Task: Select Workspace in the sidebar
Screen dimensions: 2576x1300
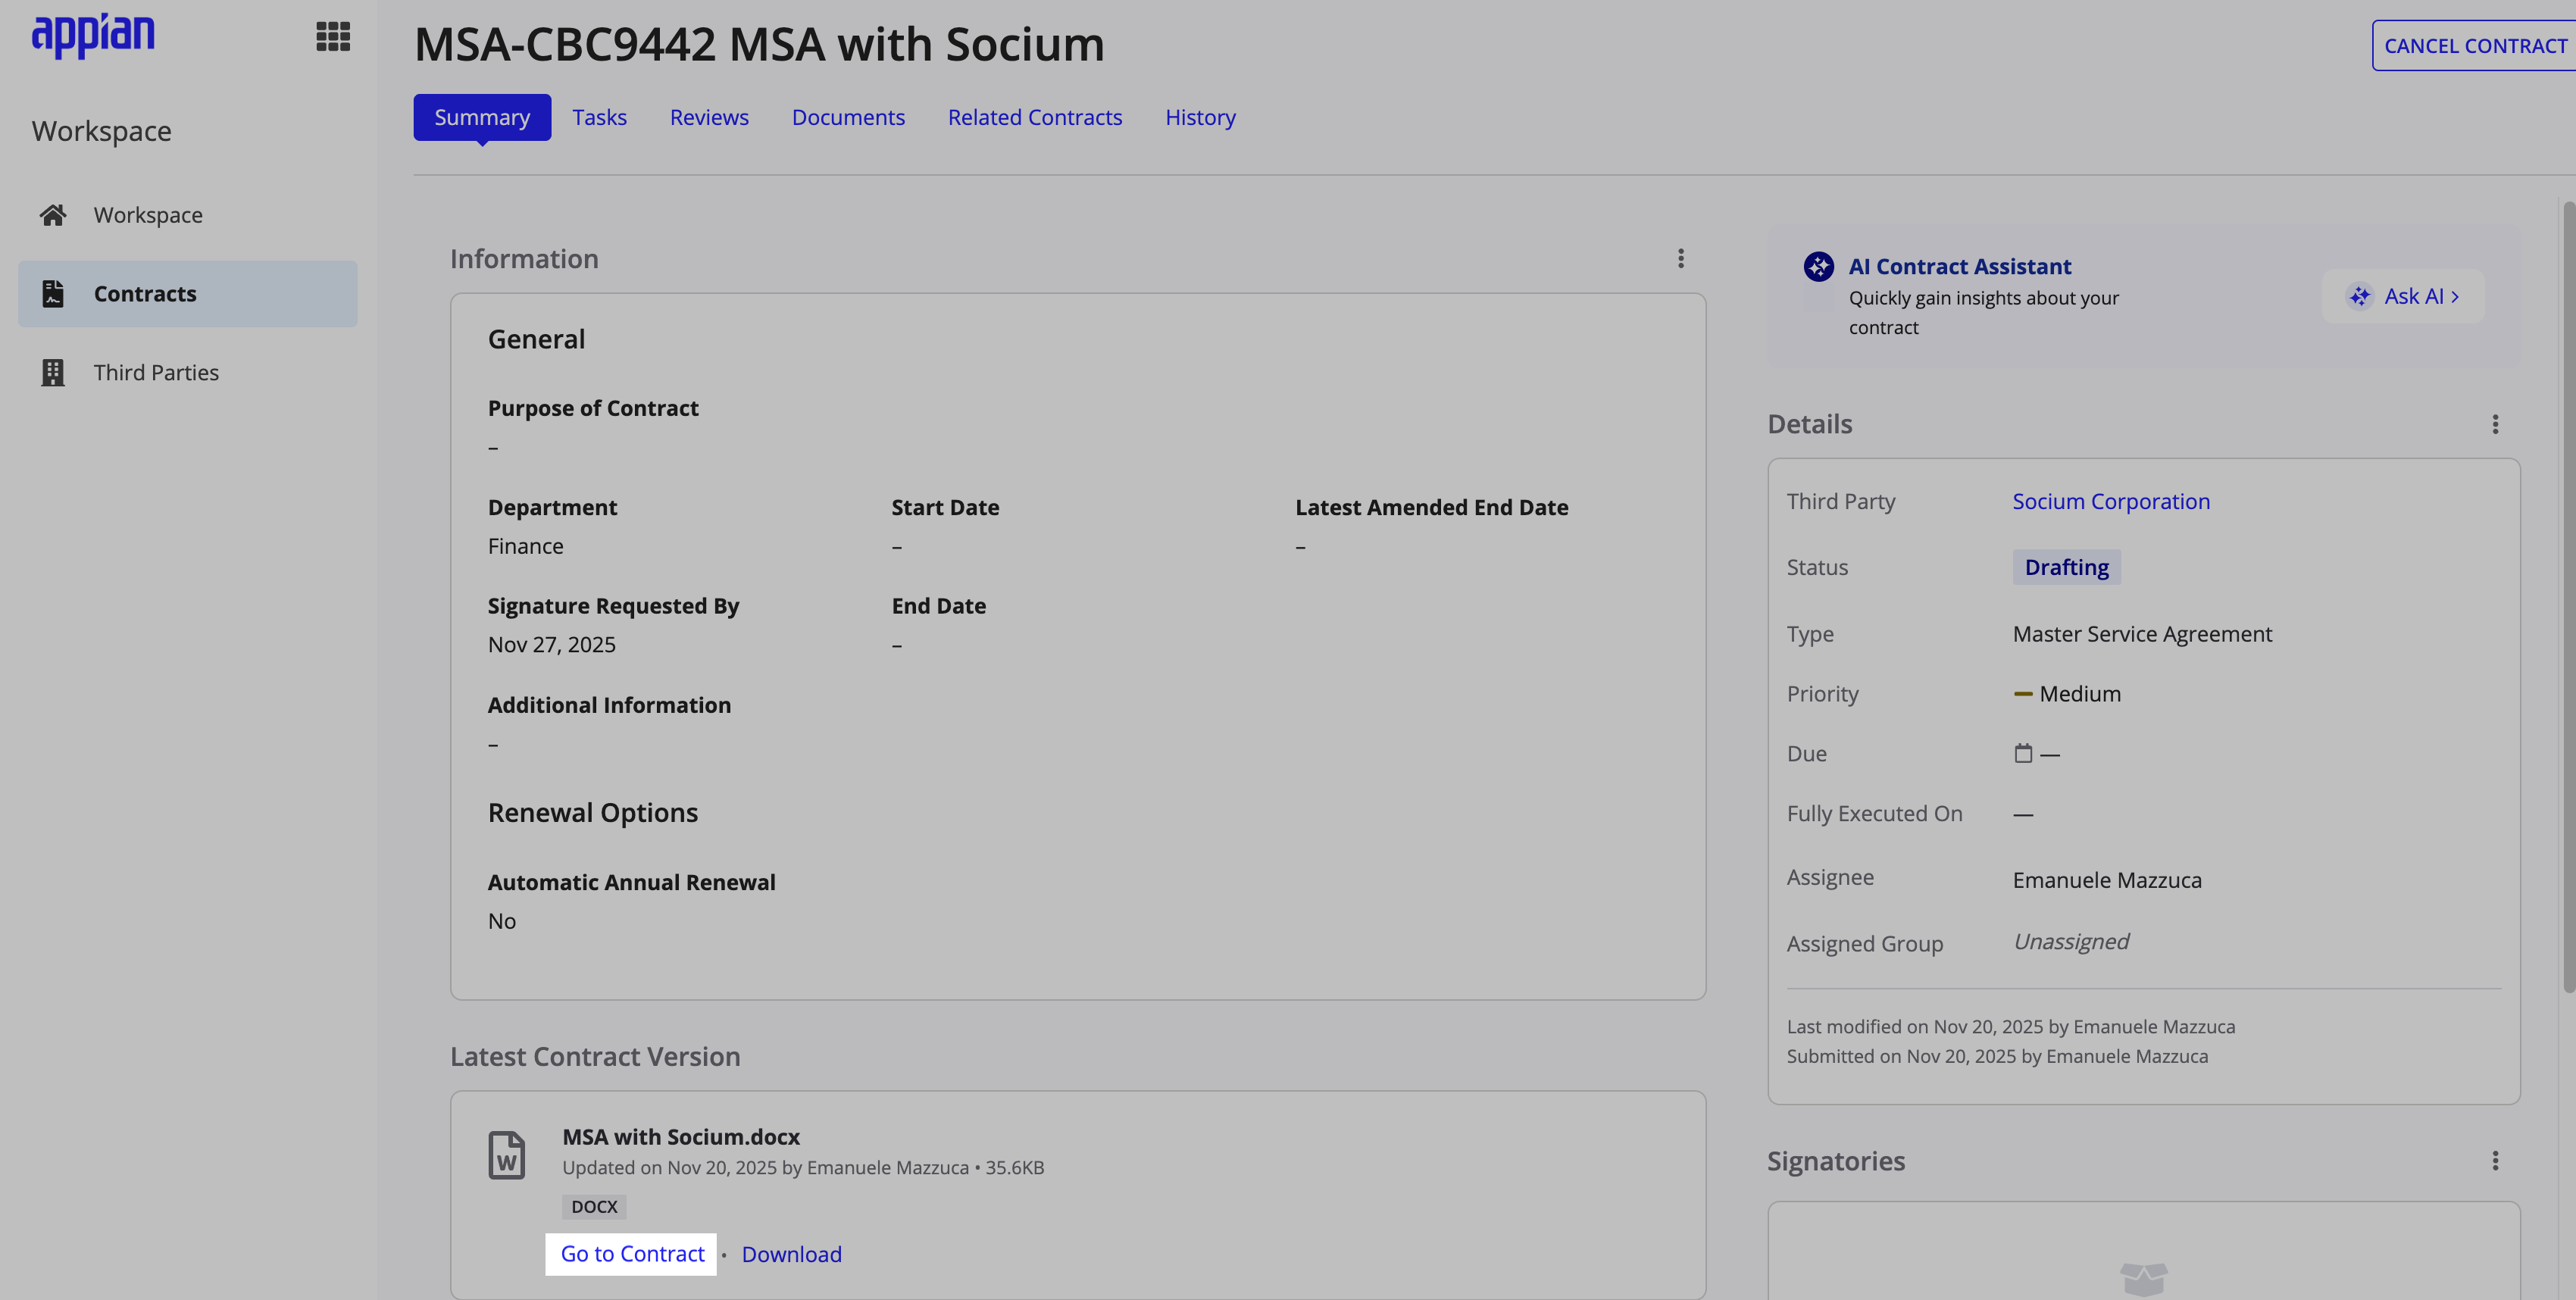Action: point(188,215)
